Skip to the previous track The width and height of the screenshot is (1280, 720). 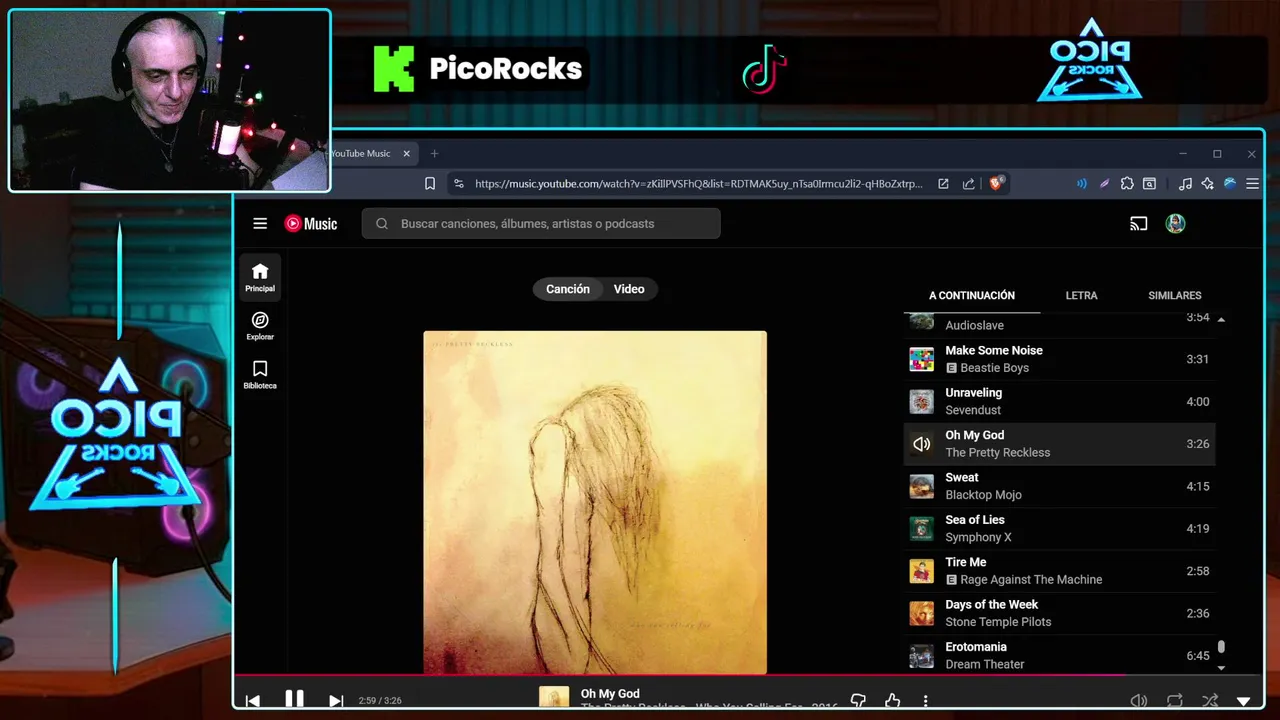pos(253,701)
